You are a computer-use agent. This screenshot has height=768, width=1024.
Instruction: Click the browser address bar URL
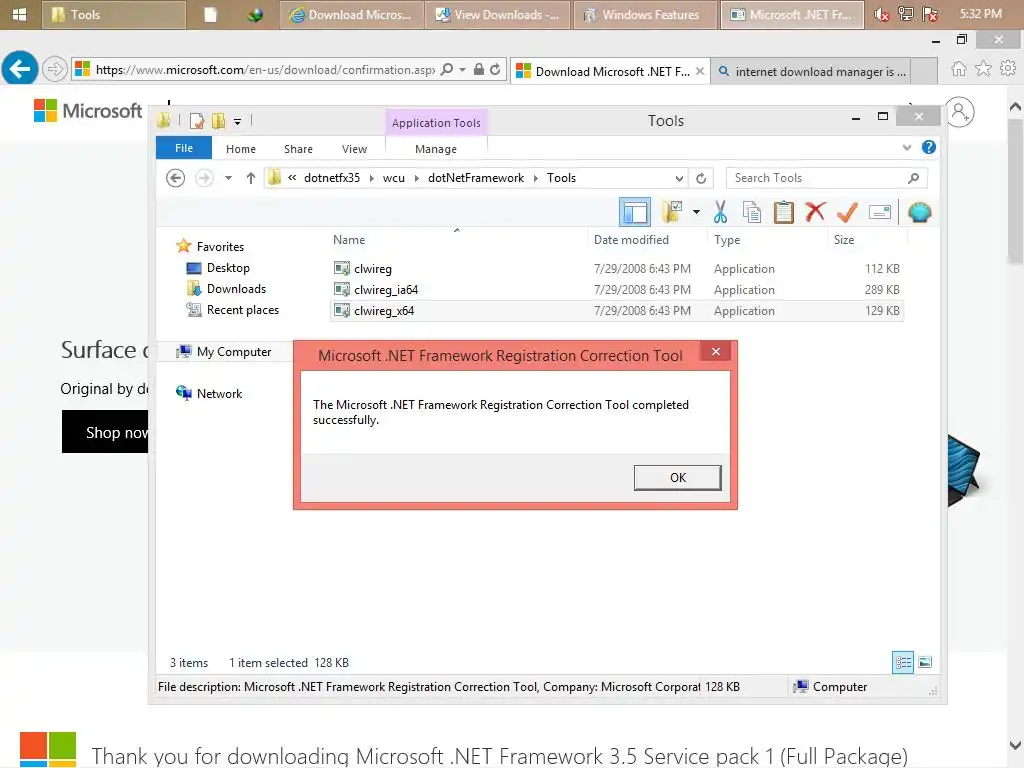coord(264,69)
